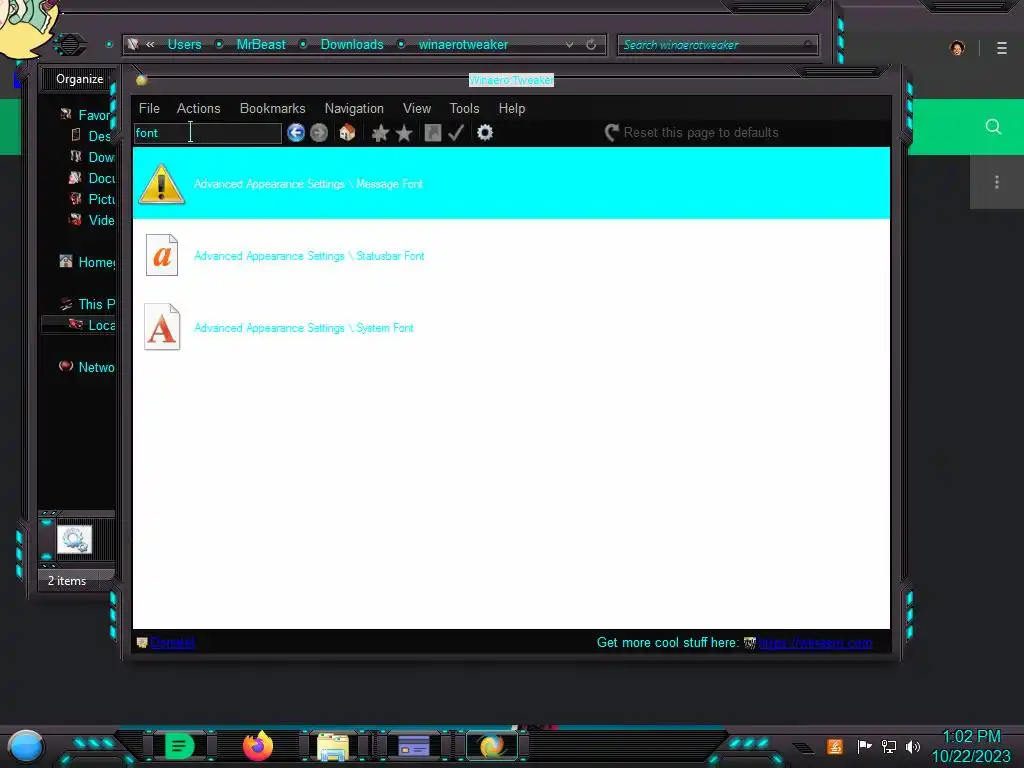
Task: Select Downloads in the Explorer sidebar
Action: pyautogui.click(x=92, y=157)
